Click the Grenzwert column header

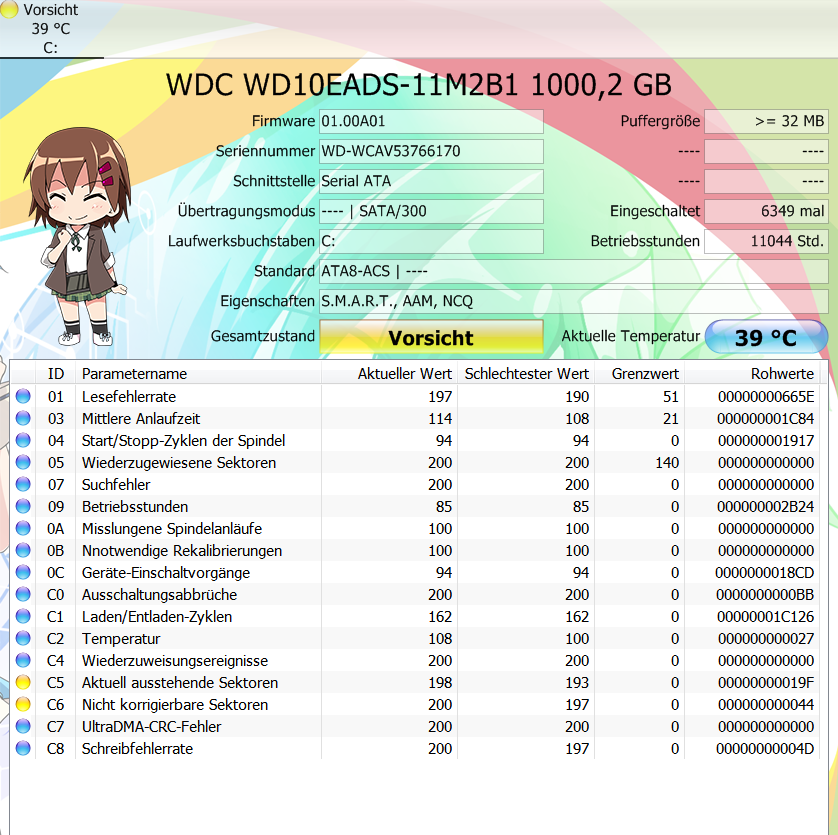(639, 374)
